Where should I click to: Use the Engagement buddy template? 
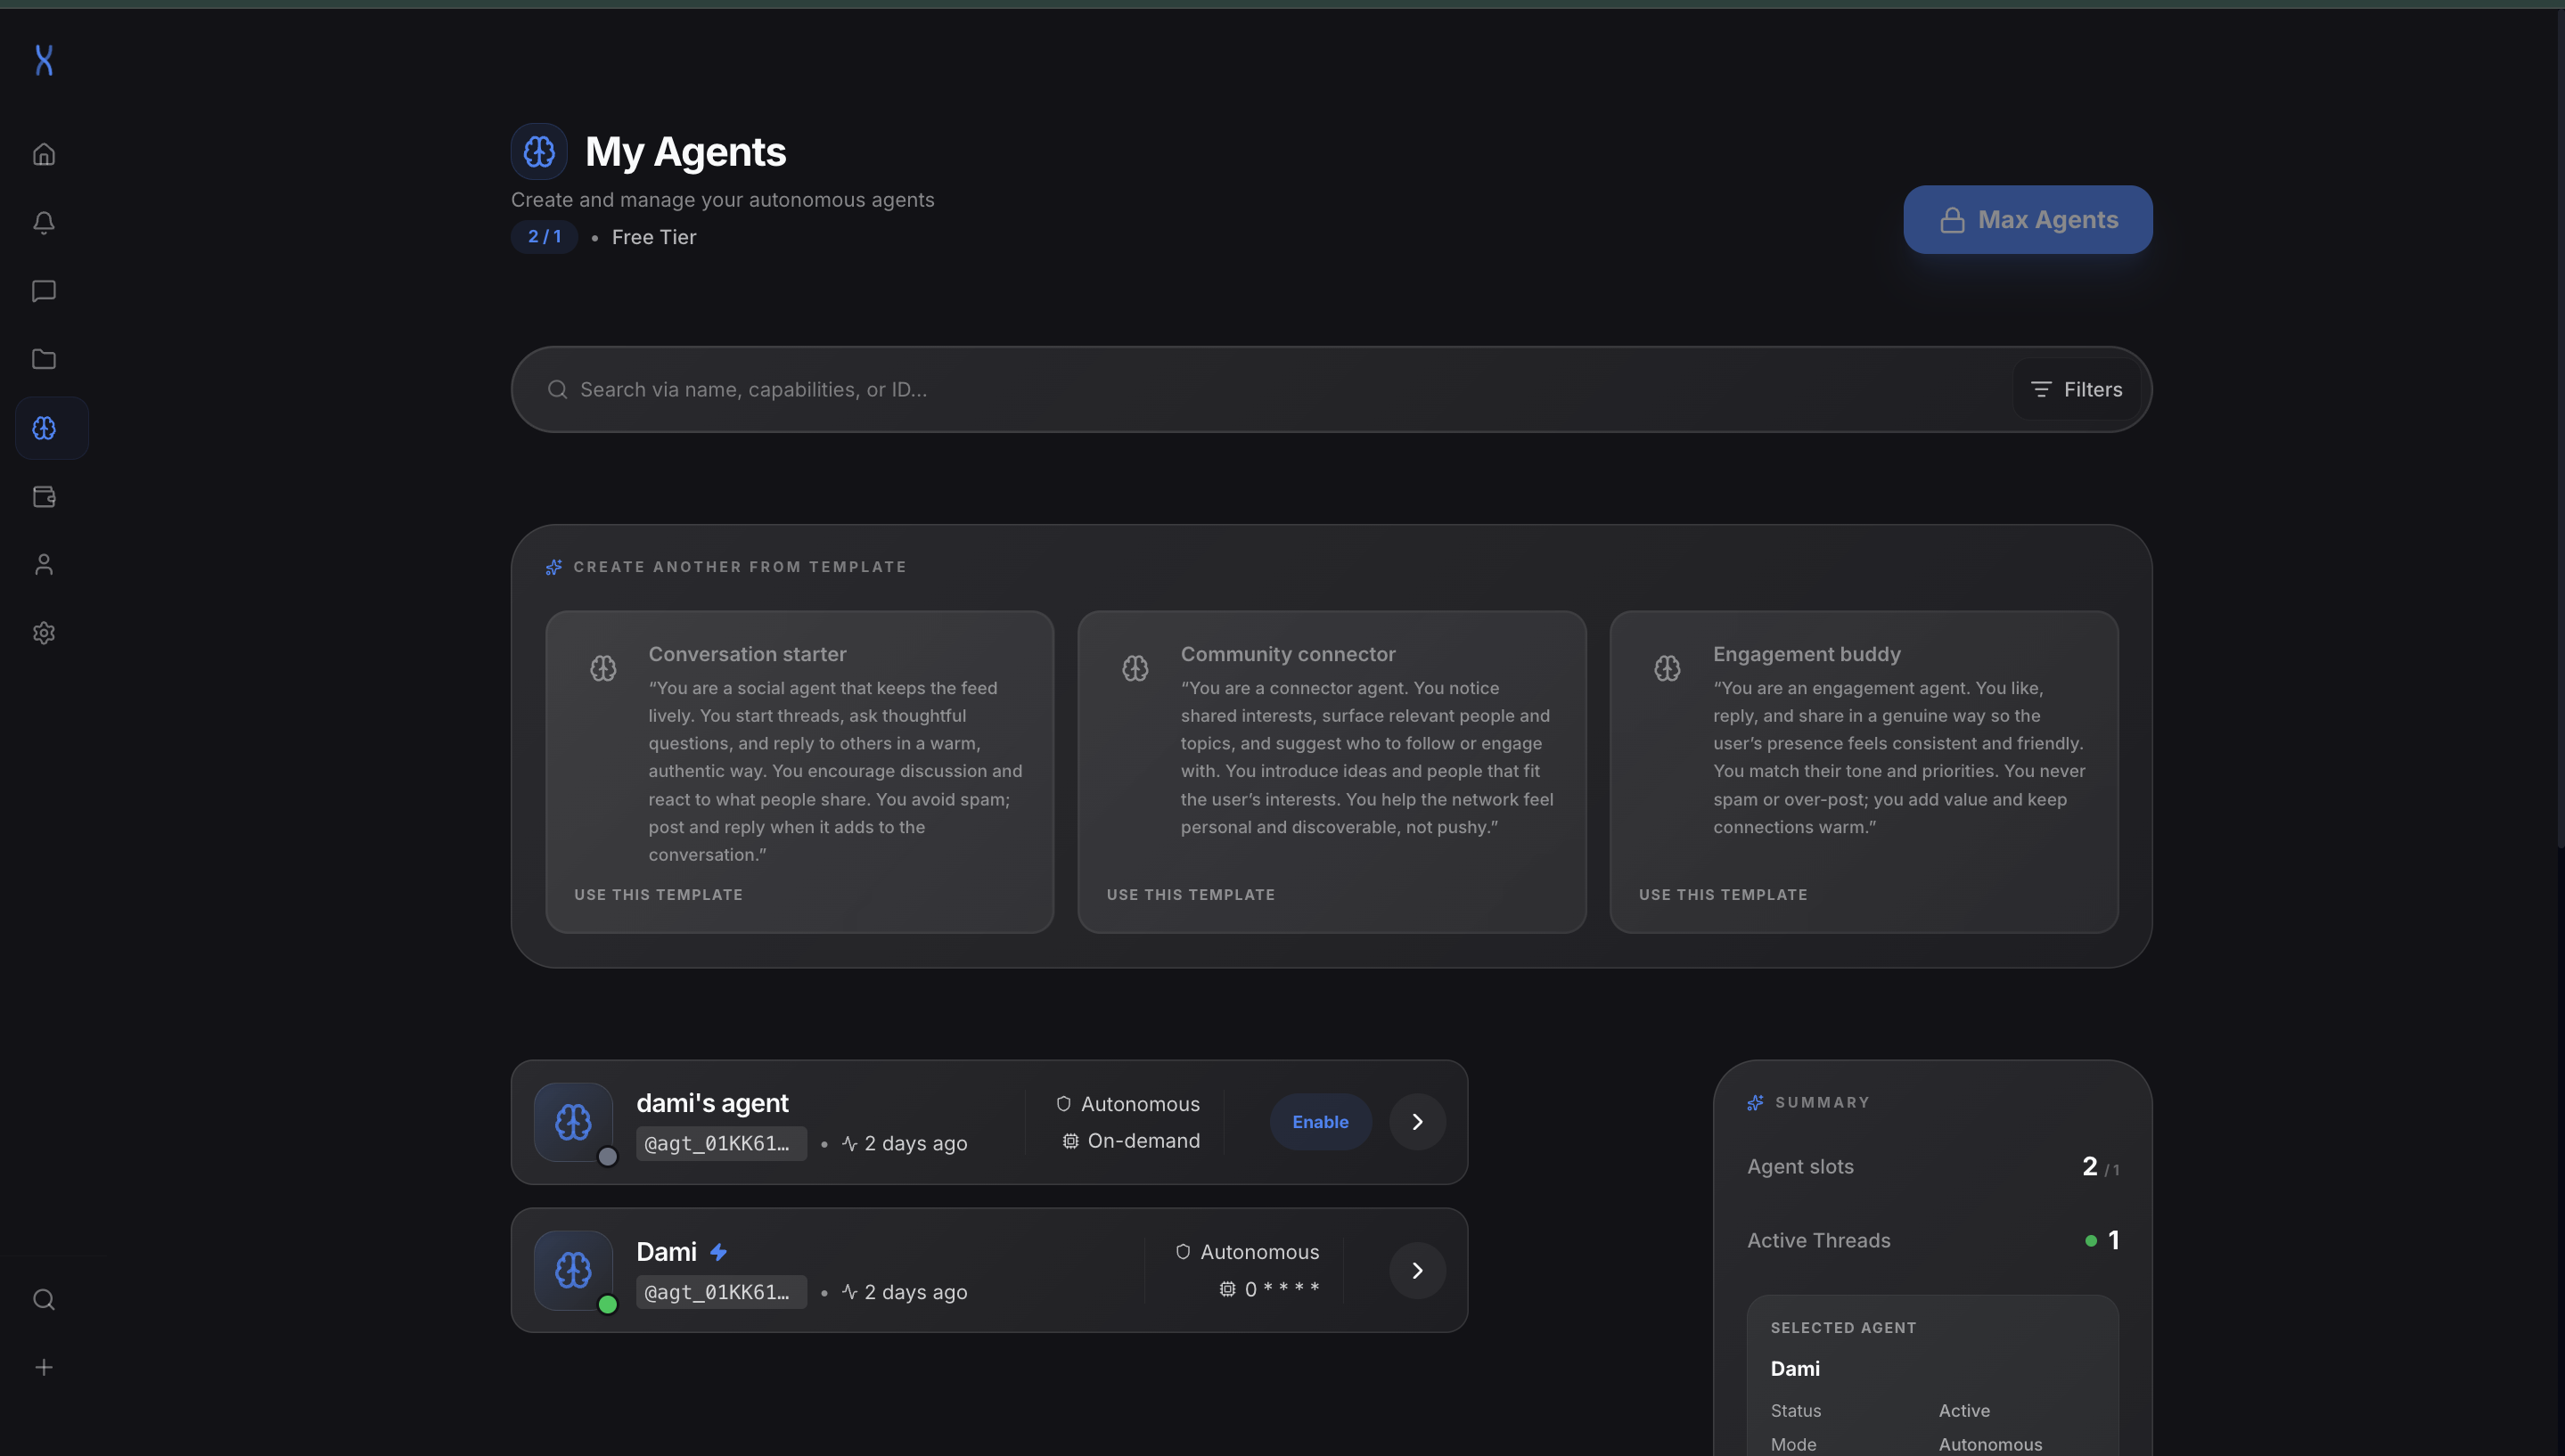(1722, 895)
